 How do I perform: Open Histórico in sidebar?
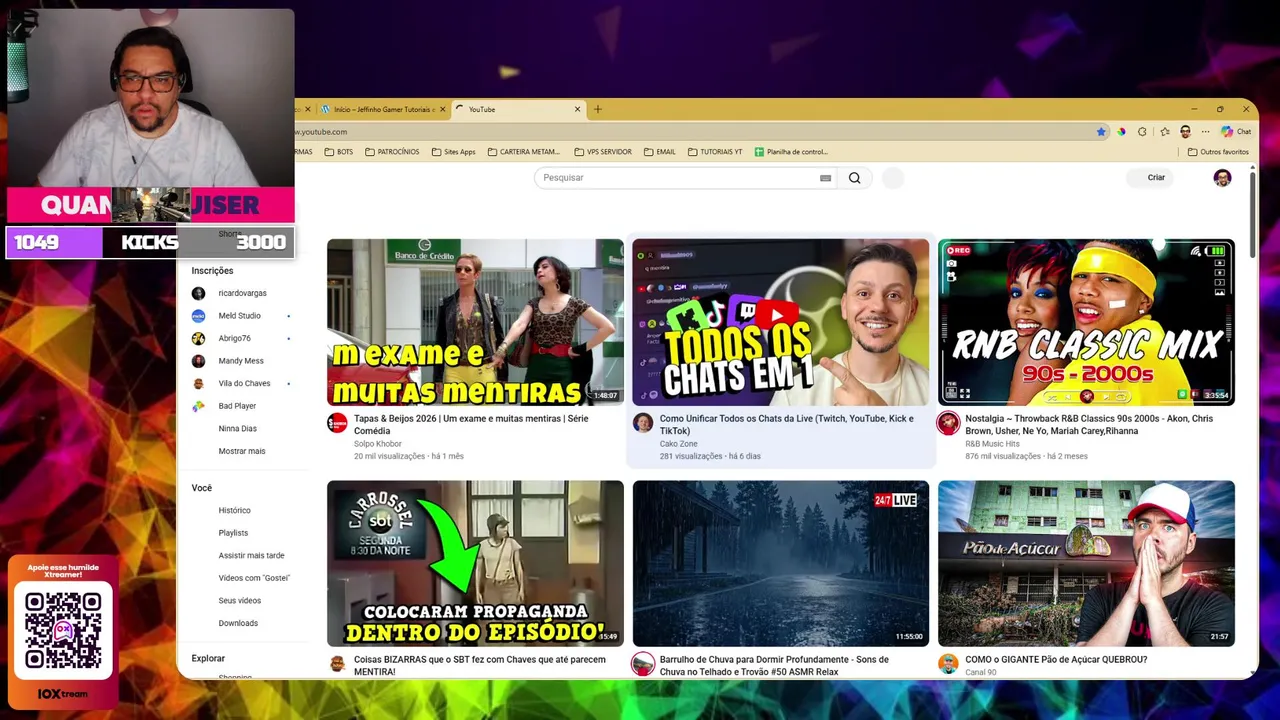tap(235, 510)
